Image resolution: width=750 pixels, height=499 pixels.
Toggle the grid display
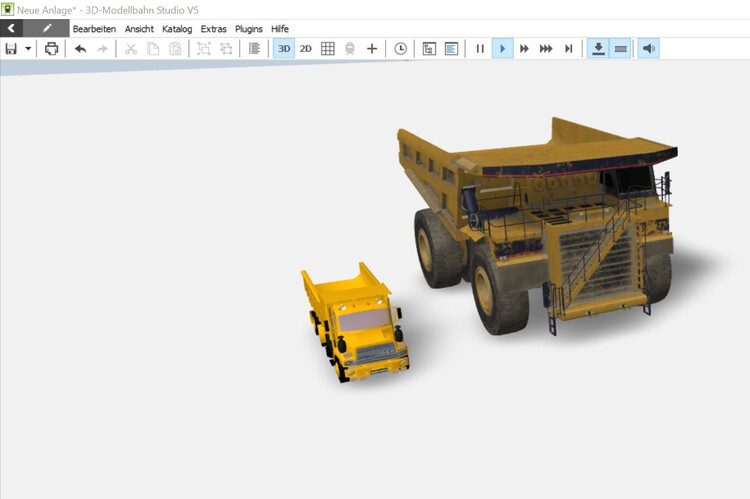pyautogui.click(x=327, y=48)
